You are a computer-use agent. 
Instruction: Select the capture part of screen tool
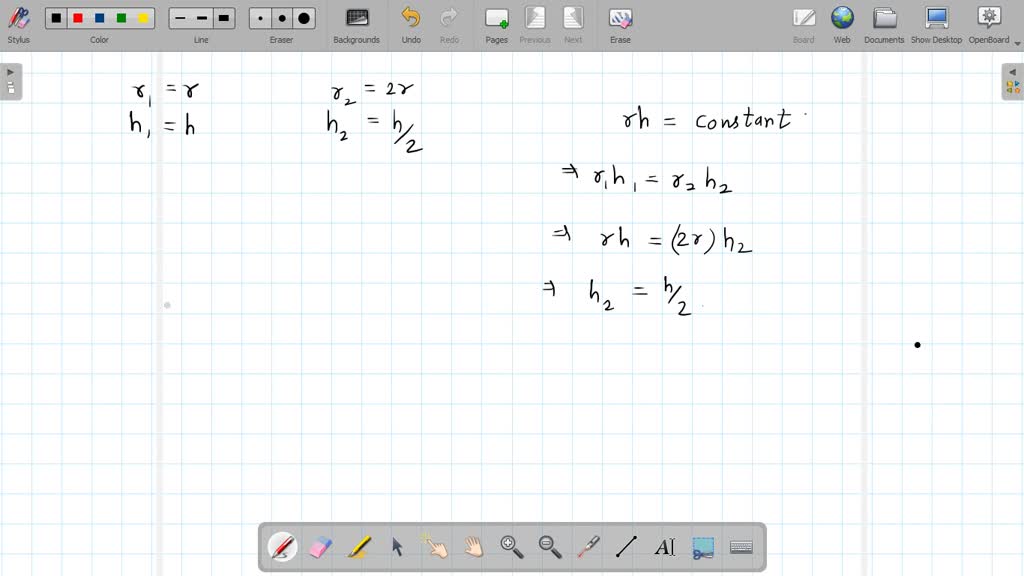(x=703, y=547)
